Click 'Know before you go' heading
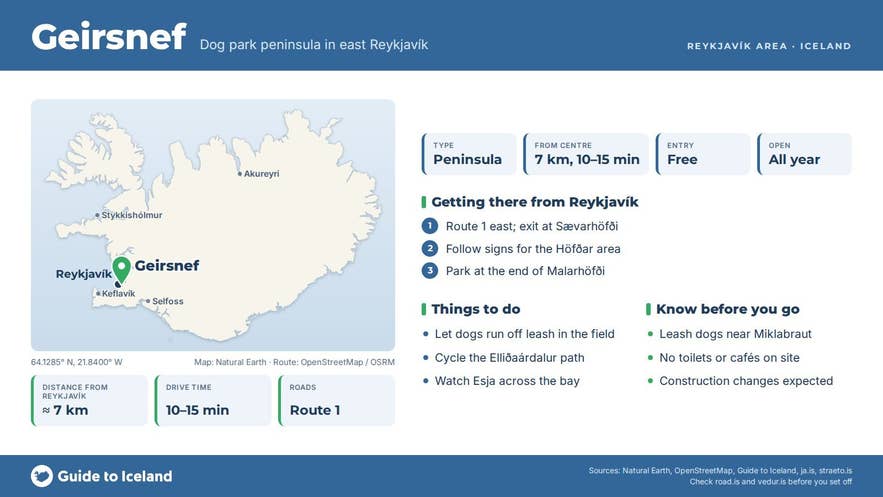 [728, 309]
